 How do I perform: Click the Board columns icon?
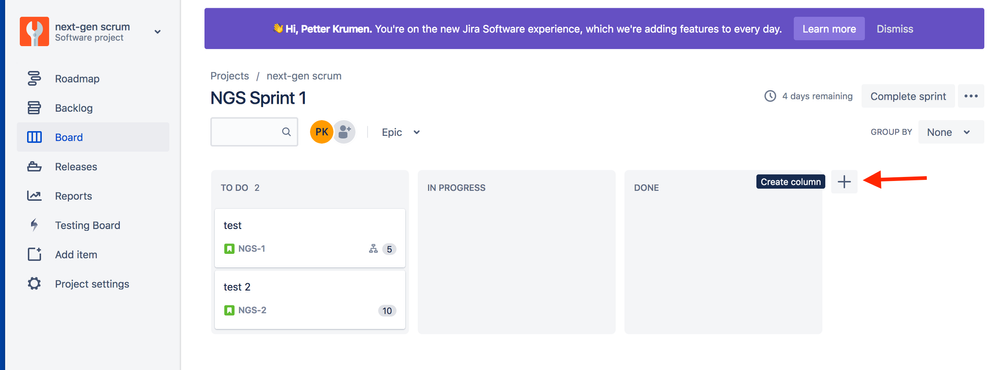tap(34, 137)
